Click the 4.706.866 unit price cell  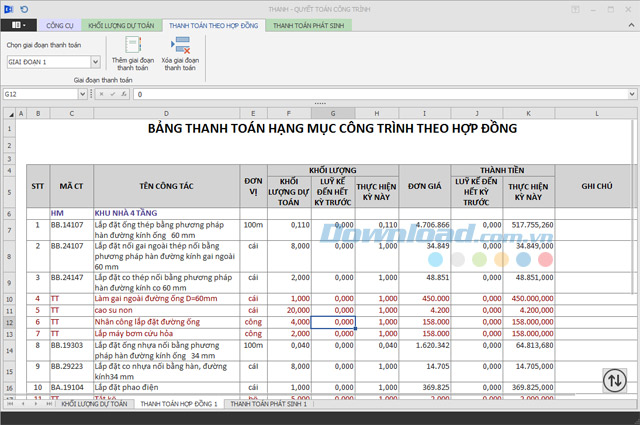424,230
